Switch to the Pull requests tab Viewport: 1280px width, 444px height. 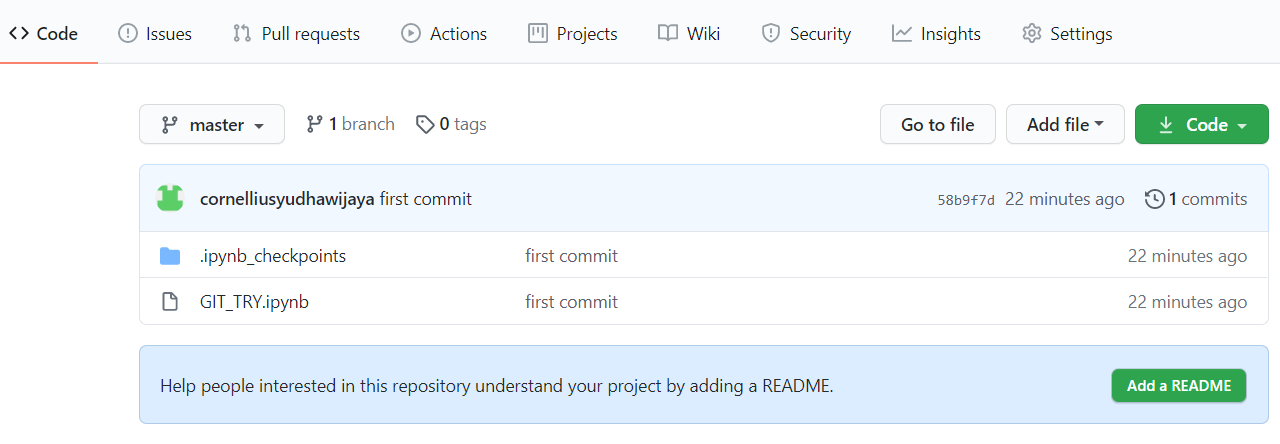tap(296, 34)
